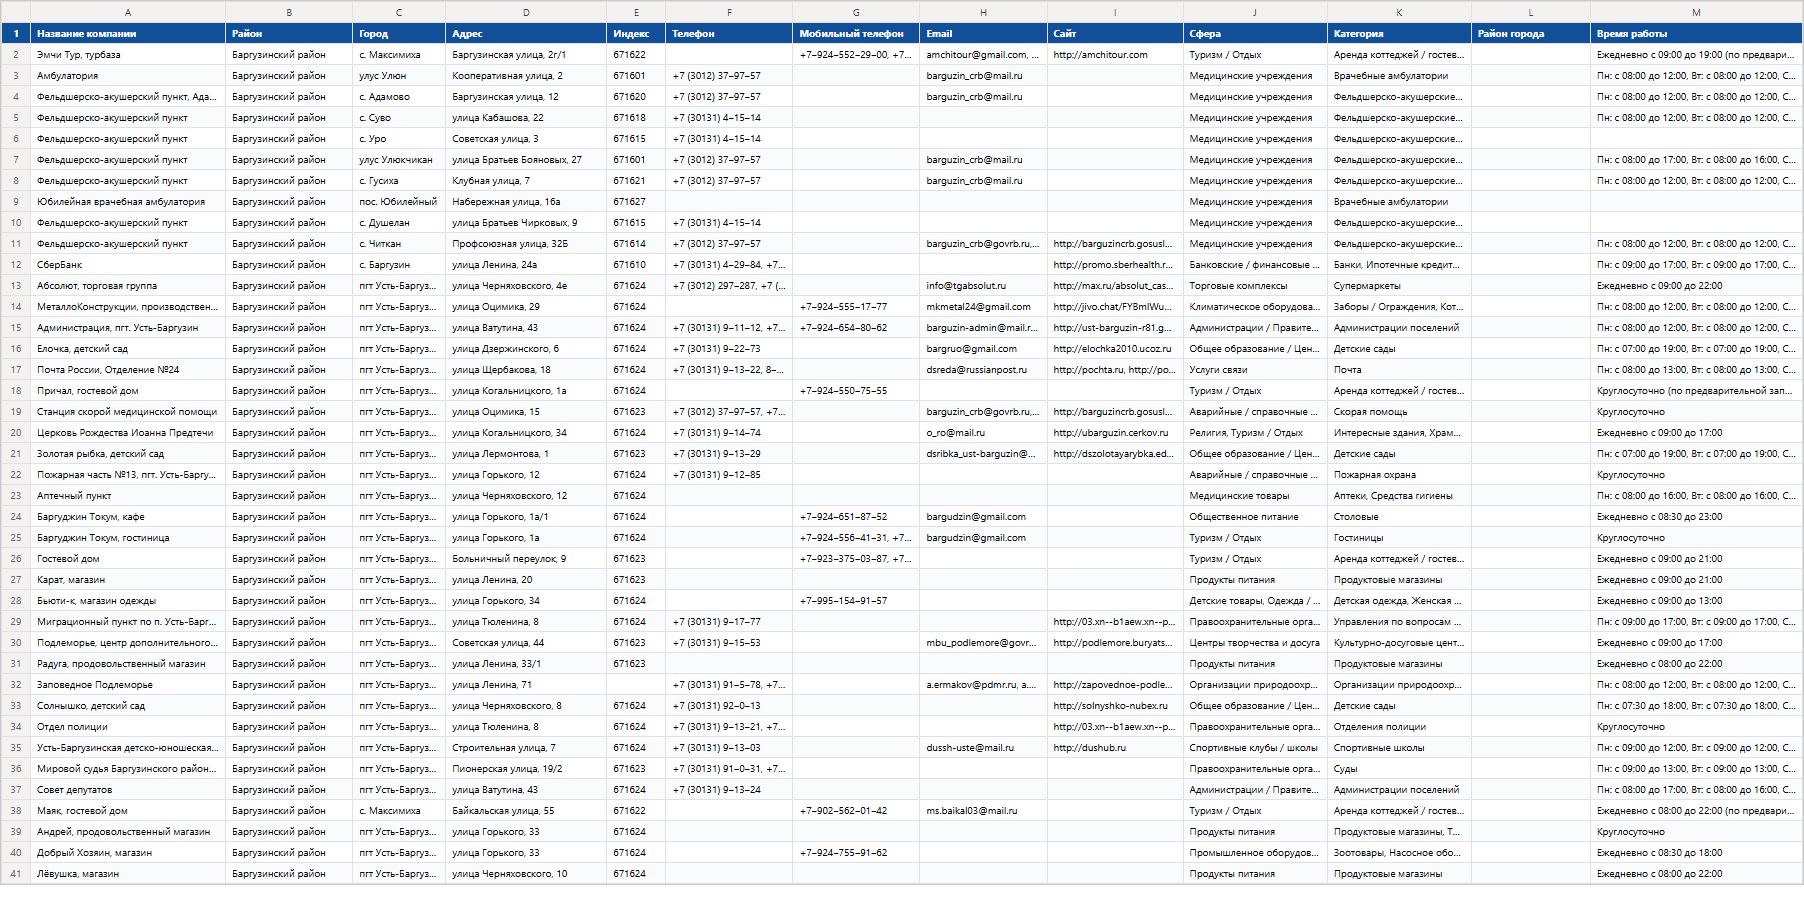This screenshot has height=902, width=1804.
Task: Click the site cell "http://dushub.ru"
Action: [x=1115, y=748]
